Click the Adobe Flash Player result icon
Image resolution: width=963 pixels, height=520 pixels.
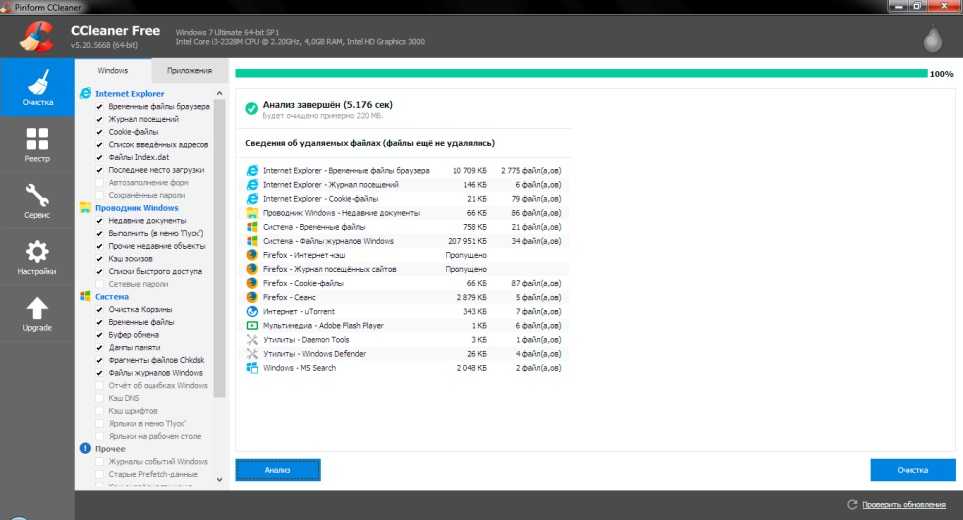(252, 326)
